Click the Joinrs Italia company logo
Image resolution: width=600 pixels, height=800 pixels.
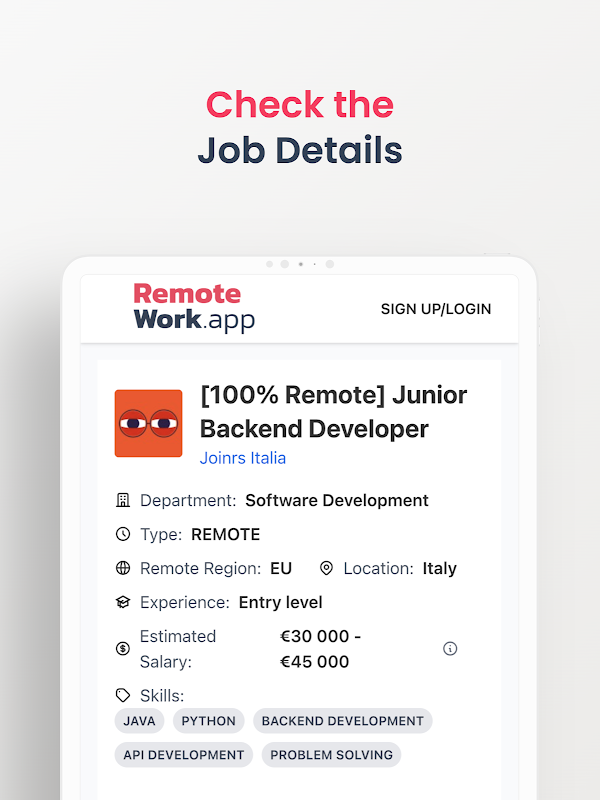point(148,424)
